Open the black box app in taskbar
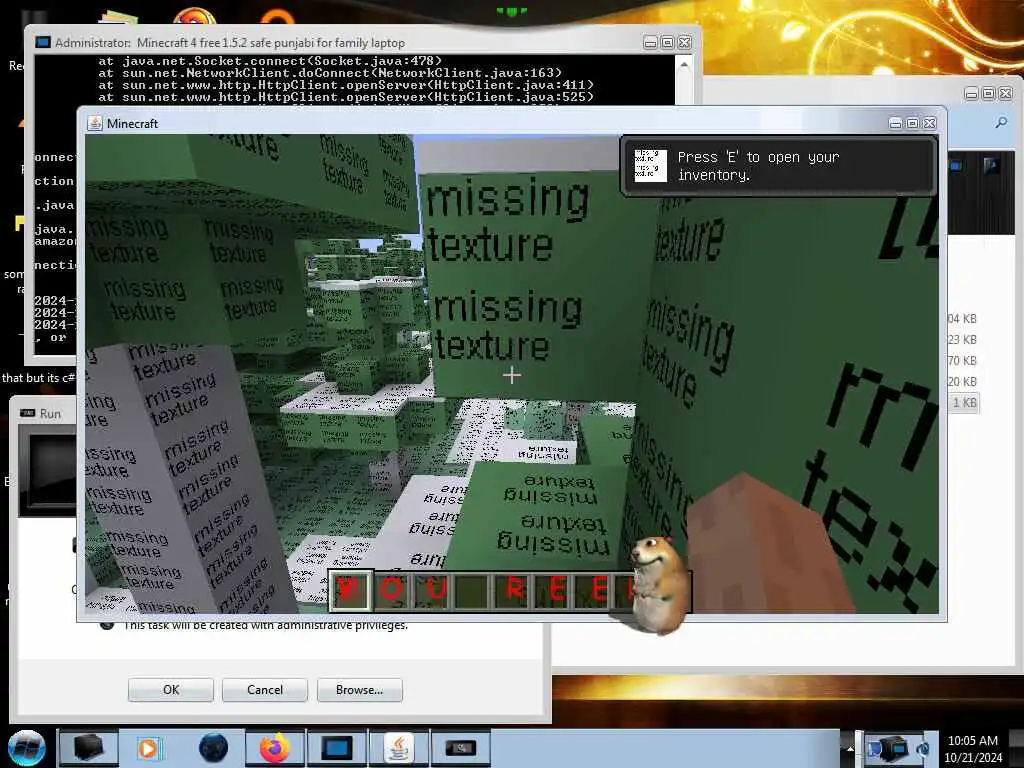This screenshot has height=768, width=1024. (x=88, y=748)
